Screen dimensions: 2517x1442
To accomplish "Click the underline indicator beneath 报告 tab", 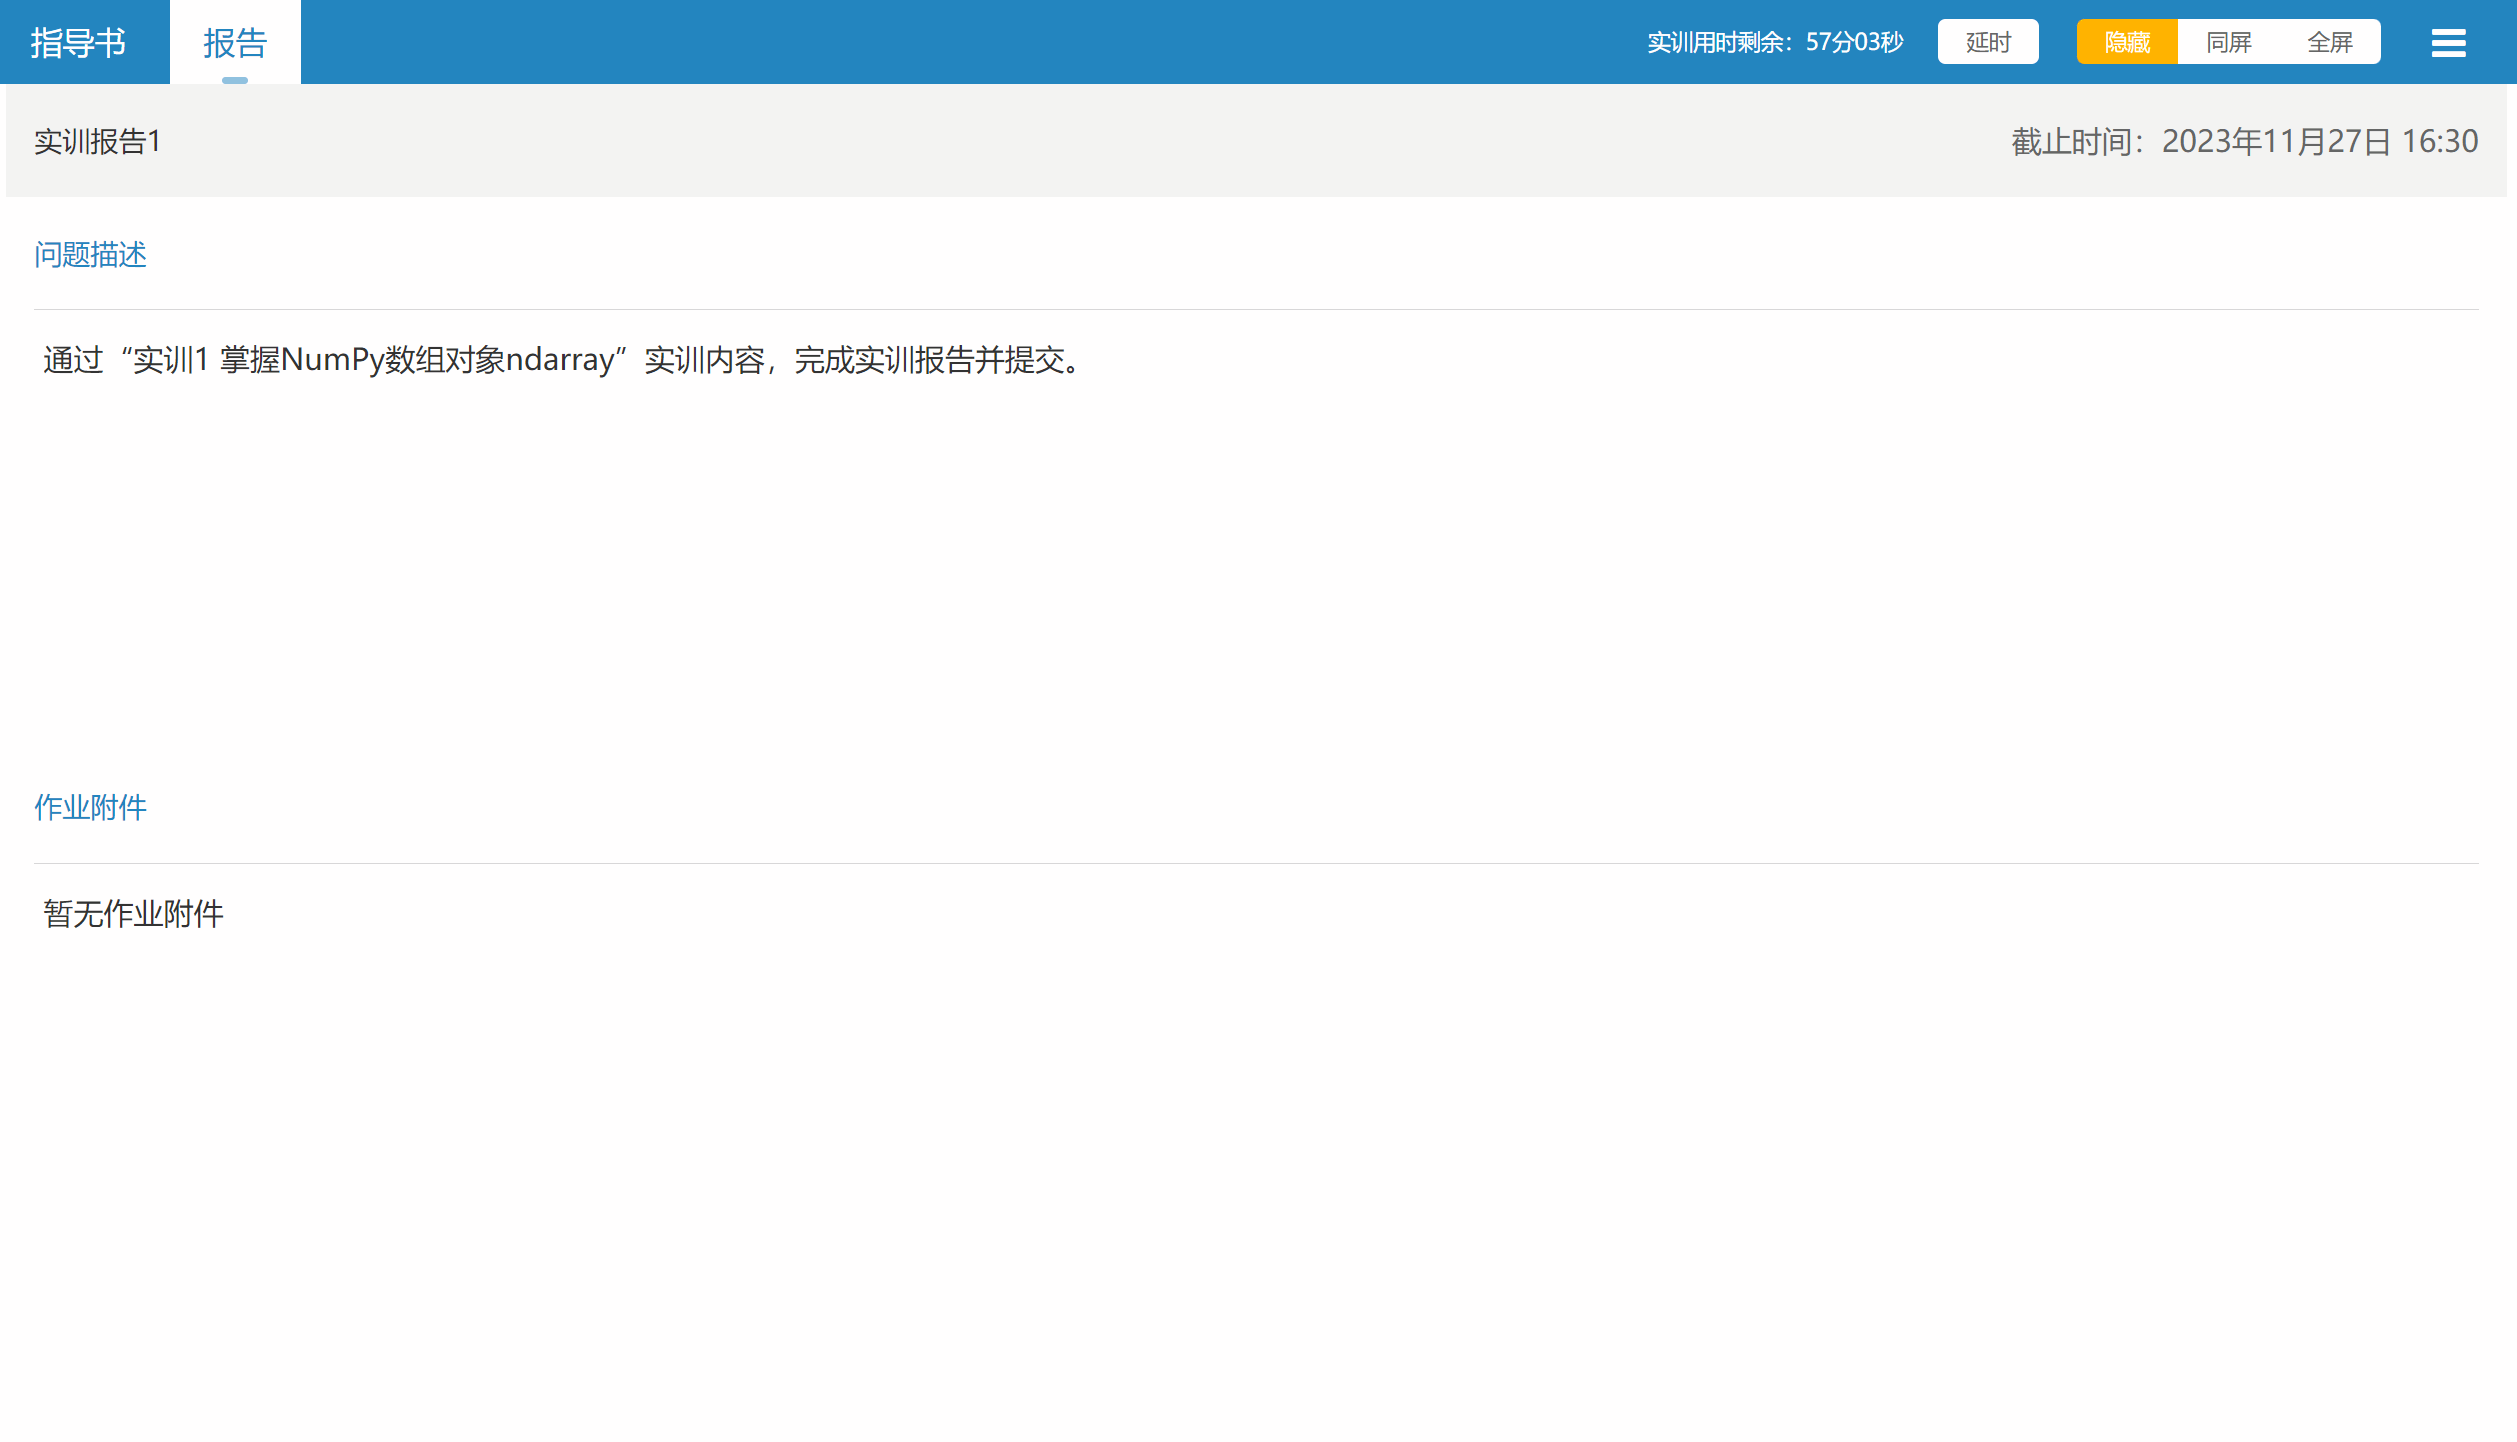I will (x=235, y=80).
